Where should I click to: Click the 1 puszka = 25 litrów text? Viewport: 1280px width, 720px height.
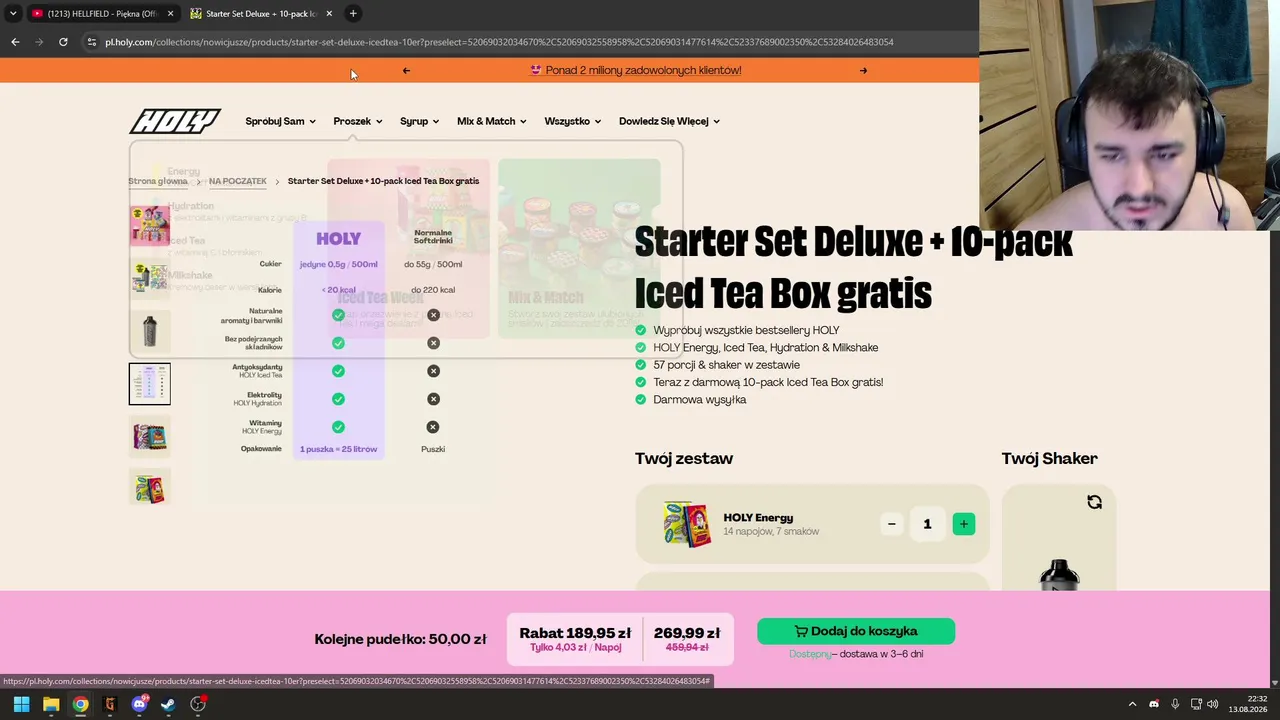point(339,449)
